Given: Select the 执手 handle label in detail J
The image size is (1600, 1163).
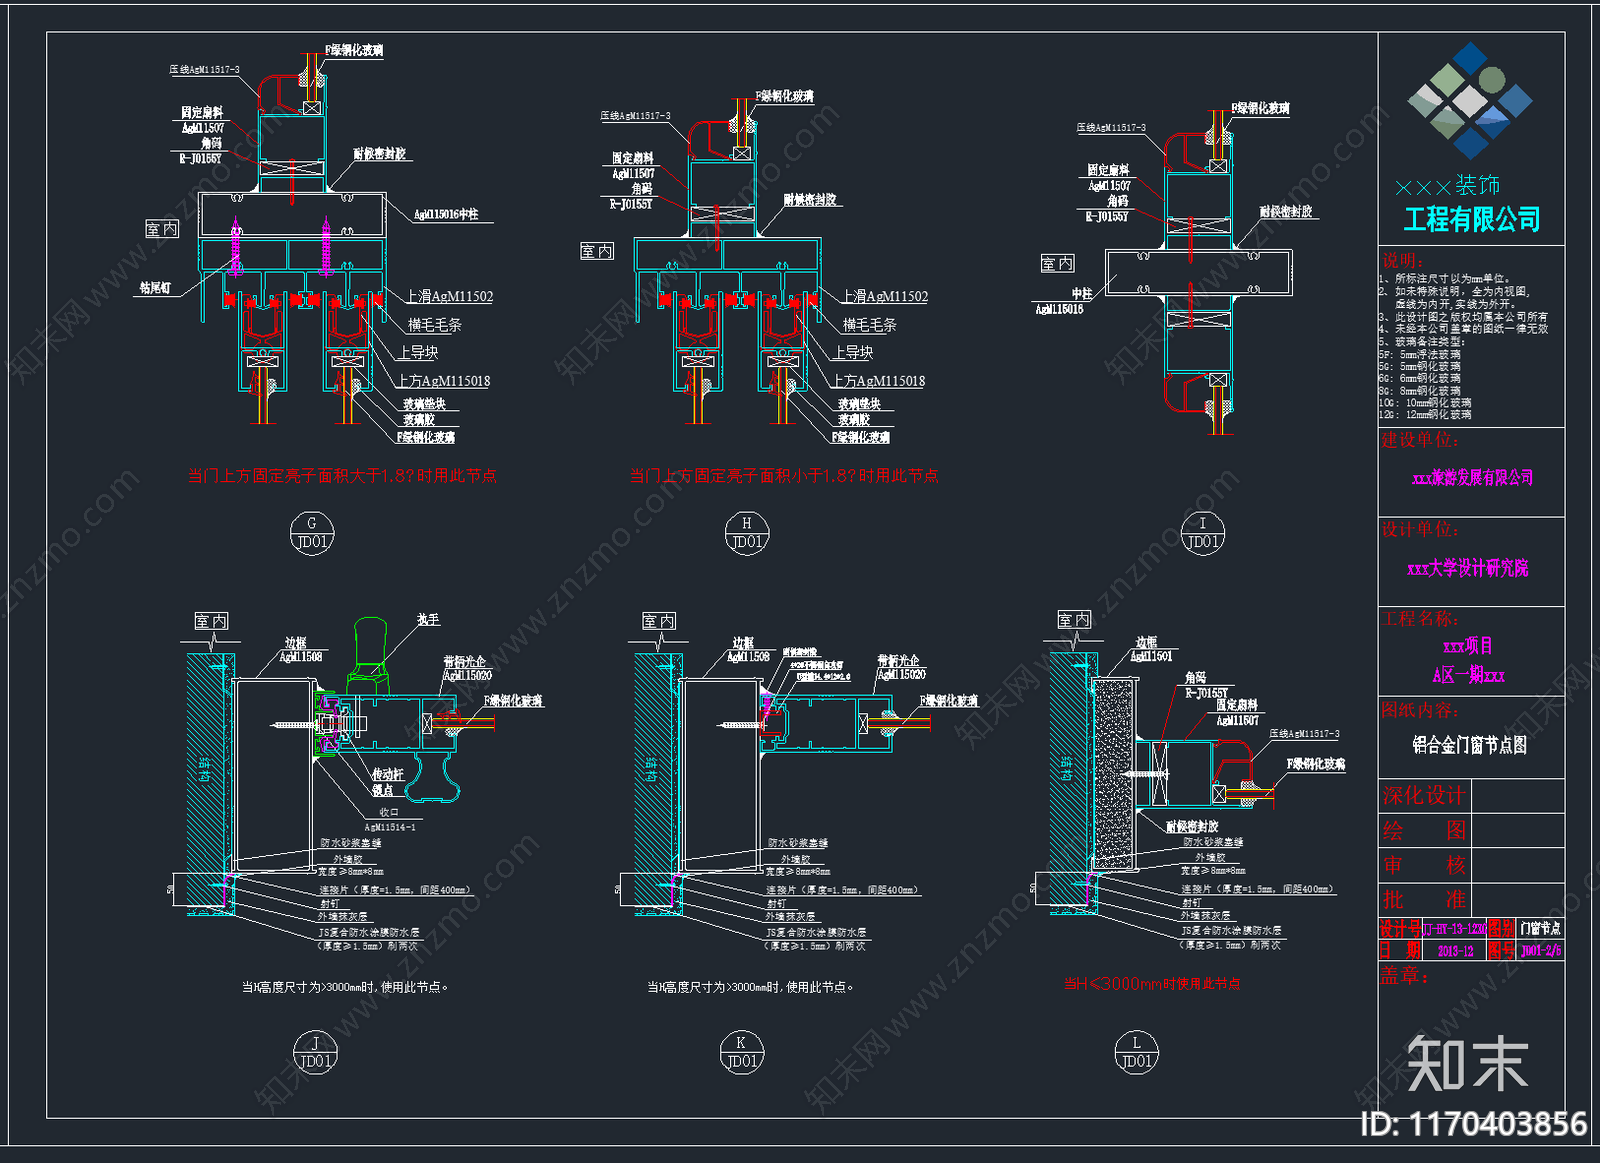Looking at the screenshot, I should click(428, 620).
